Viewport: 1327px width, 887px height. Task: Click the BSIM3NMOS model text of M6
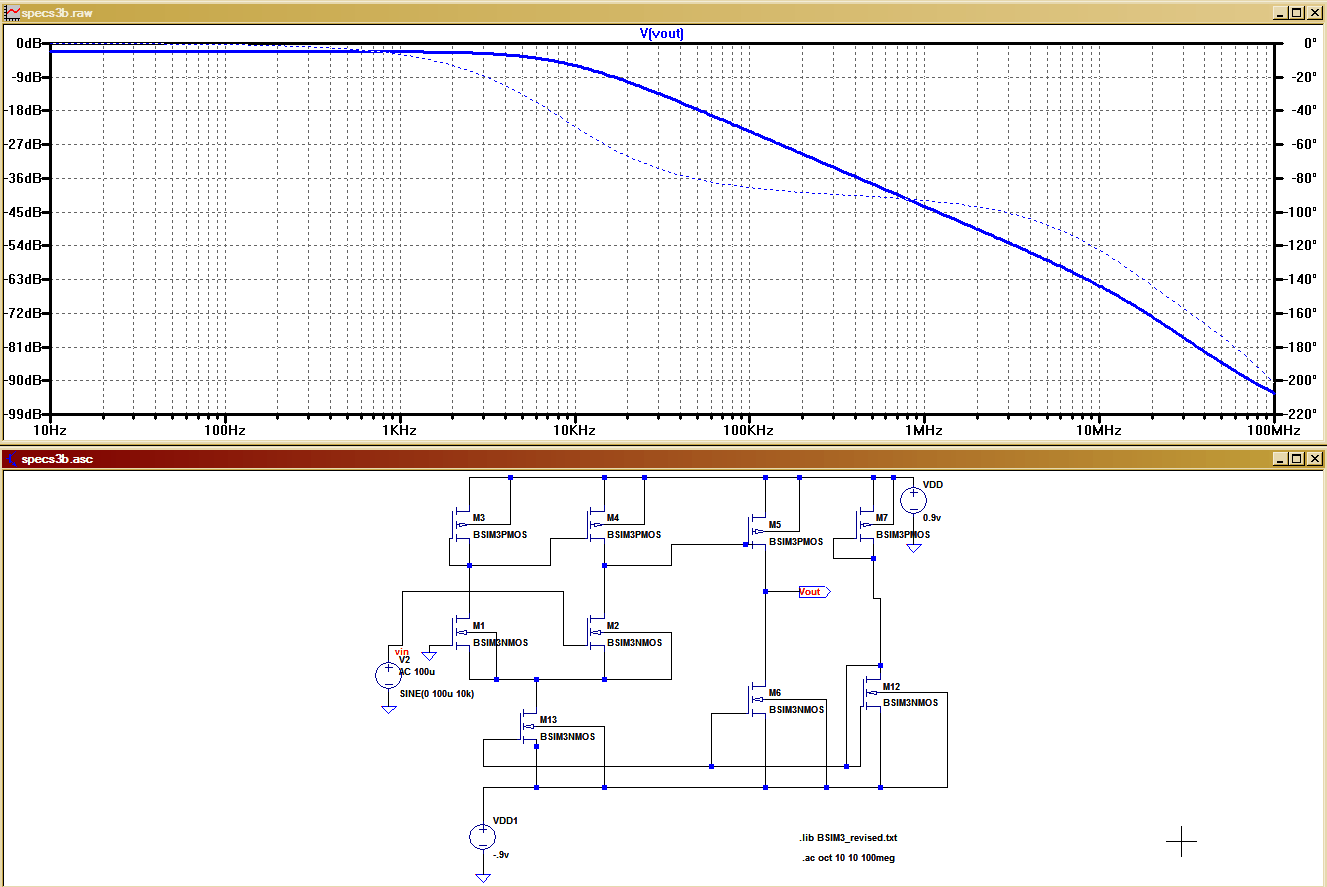[796, 709]
